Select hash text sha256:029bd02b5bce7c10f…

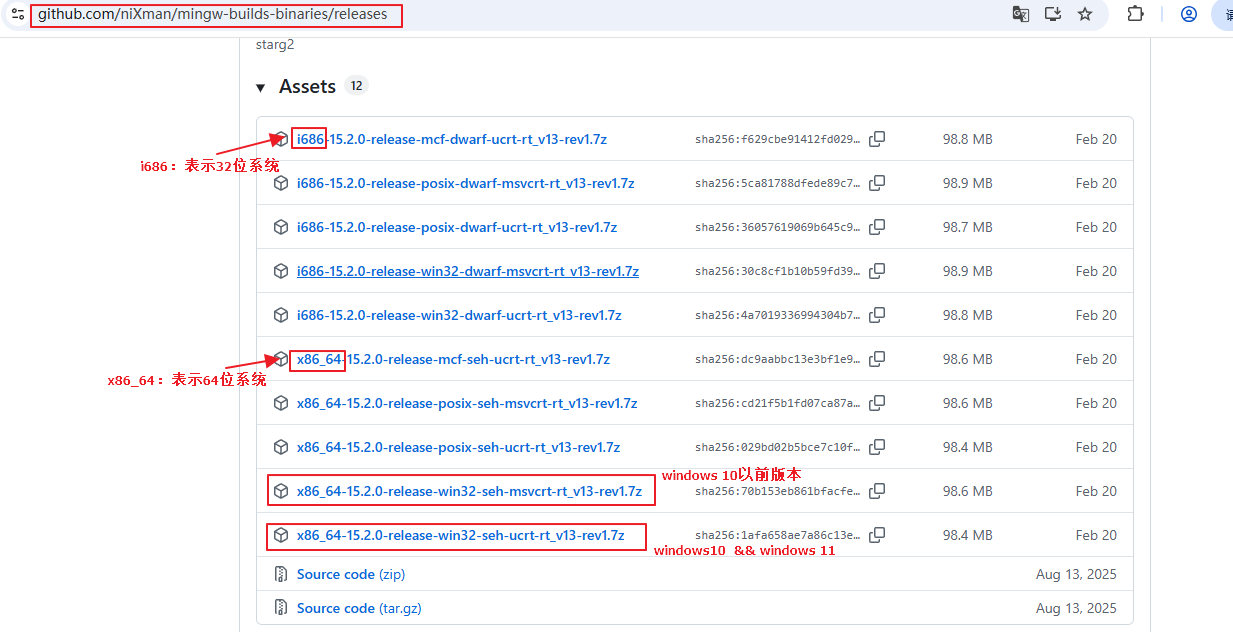(777, 447)
